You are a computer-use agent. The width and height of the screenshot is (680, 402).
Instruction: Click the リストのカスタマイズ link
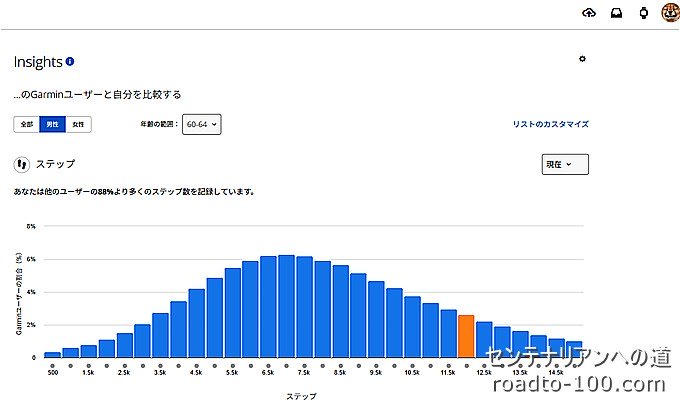click(x=550, y=124)
